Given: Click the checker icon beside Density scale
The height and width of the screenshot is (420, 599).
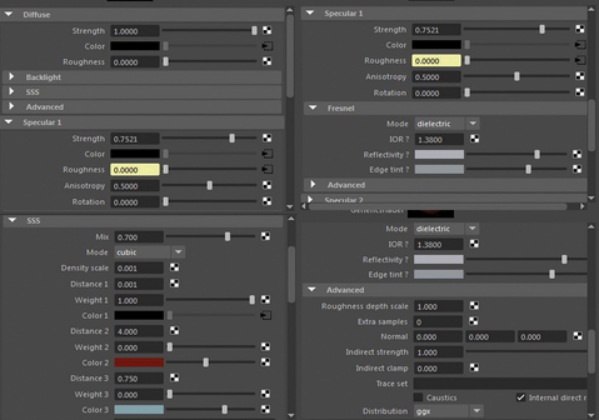Looking at the screenshot, I should (174, 268).
